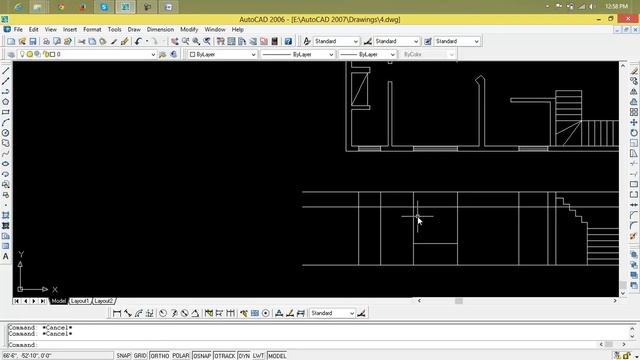This screenshot has height=360, width=640.
Task: Open the Insert menu
Action: click(x=70, y=29)
